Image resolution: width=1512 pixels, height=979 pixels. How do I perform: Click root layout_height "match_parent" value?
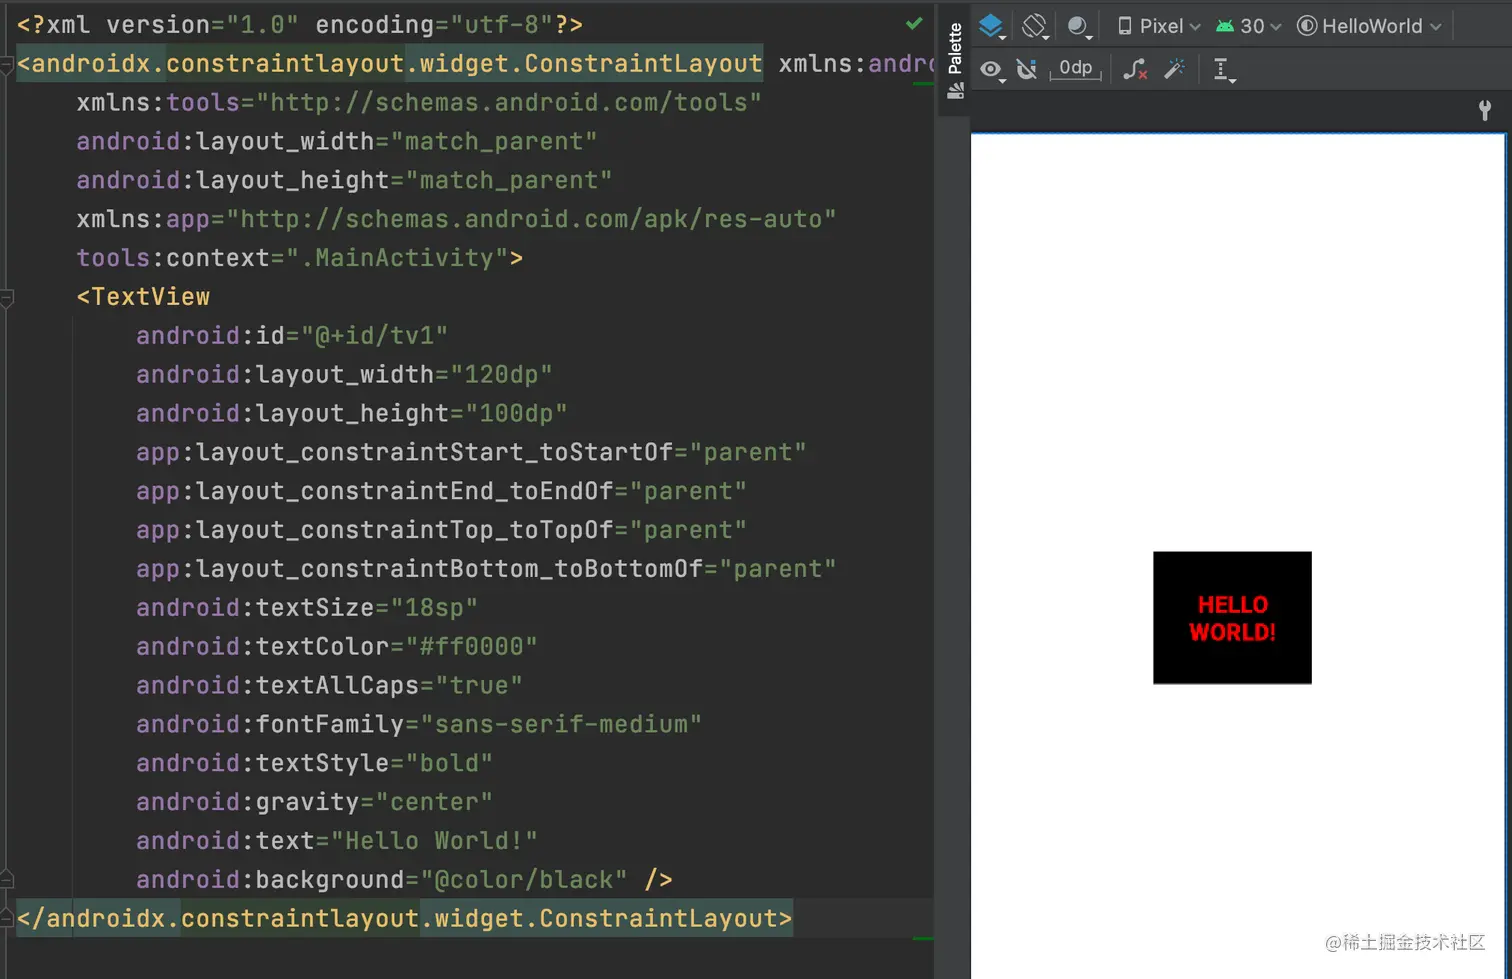pos(509,181)
